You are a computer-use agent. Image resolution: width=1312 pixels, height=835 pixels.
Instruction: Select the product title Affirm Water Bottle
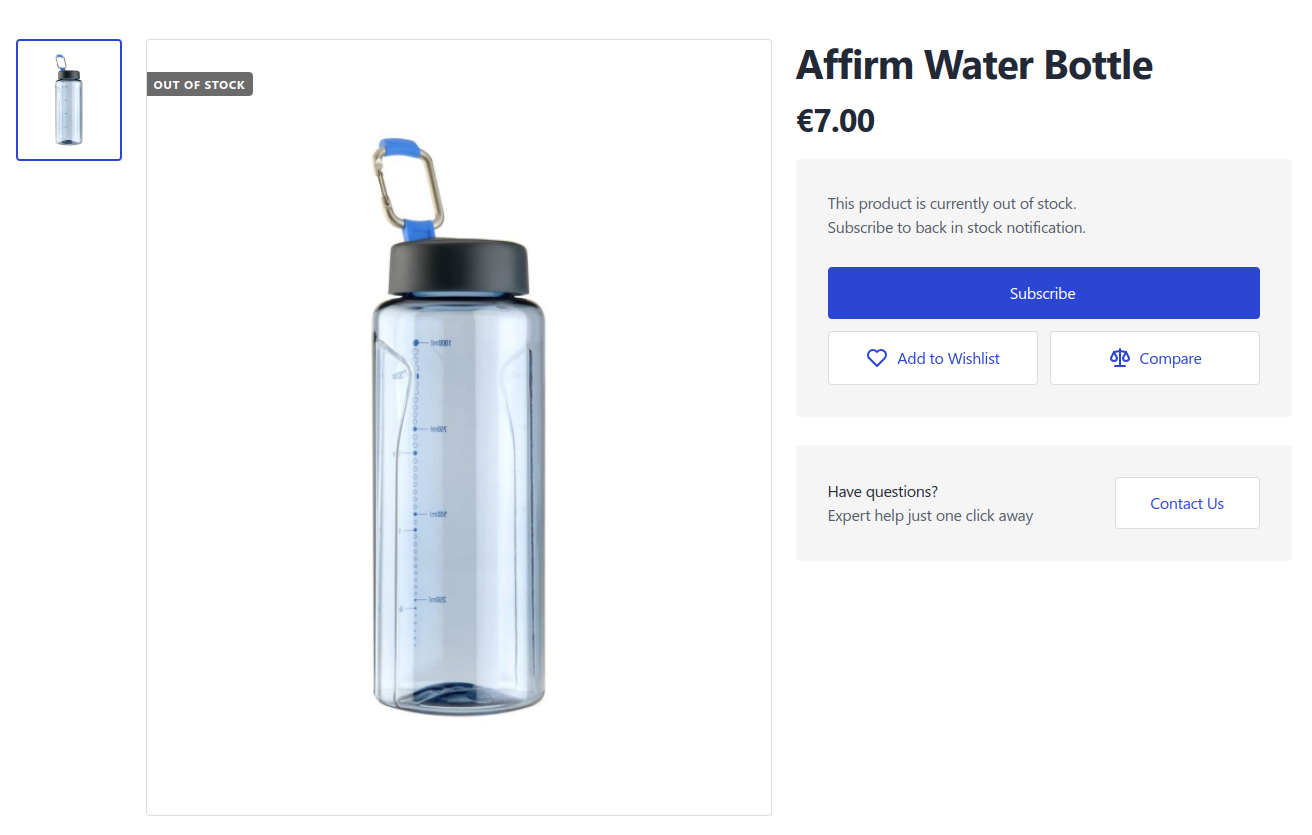pos(975,64)
